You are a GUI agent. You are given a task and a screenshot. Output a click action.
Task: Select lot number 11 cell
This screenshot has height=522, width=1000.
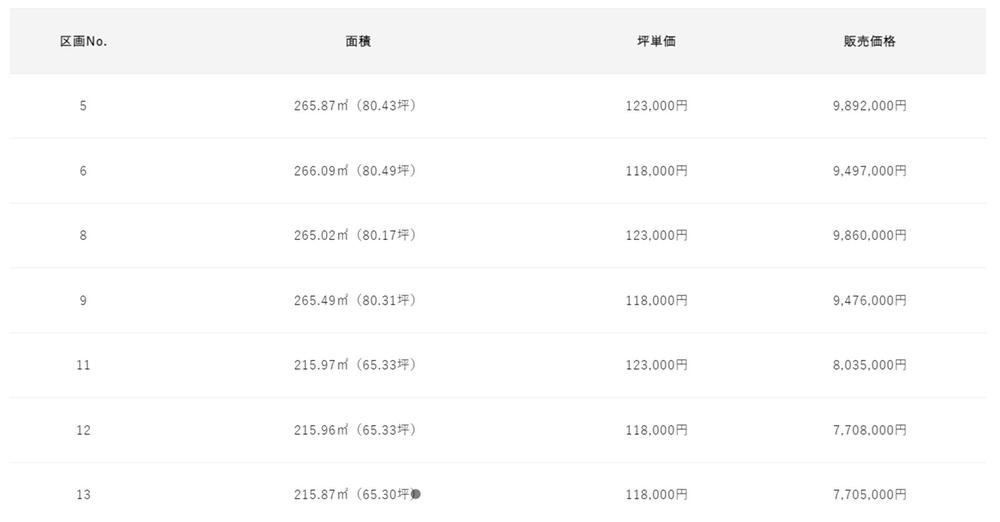click(83, 365)
